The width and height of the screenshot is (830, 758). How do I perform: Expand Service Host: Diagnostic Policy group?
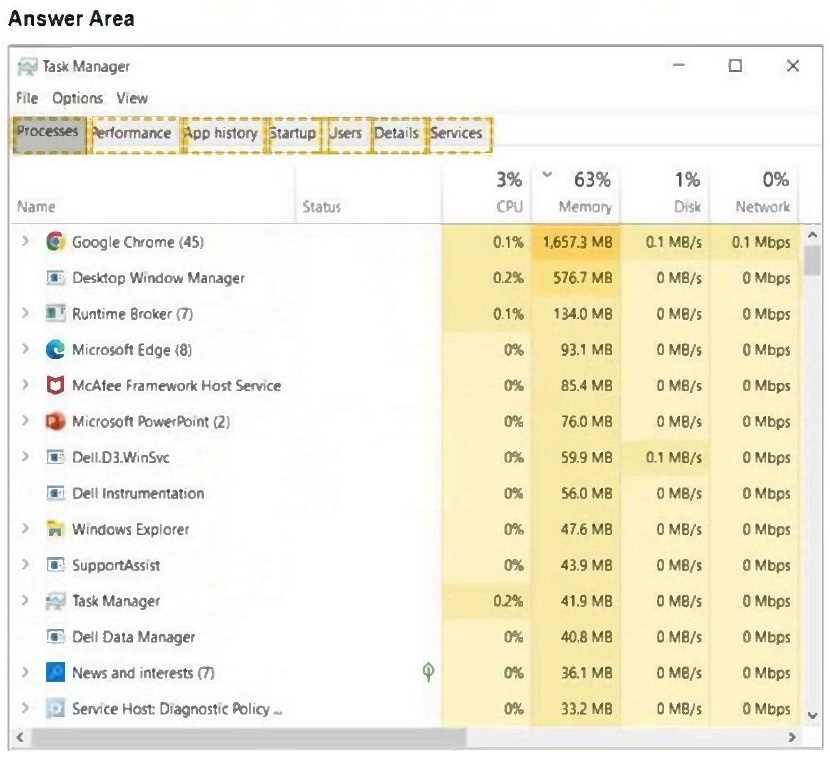[x=26, y=709]
